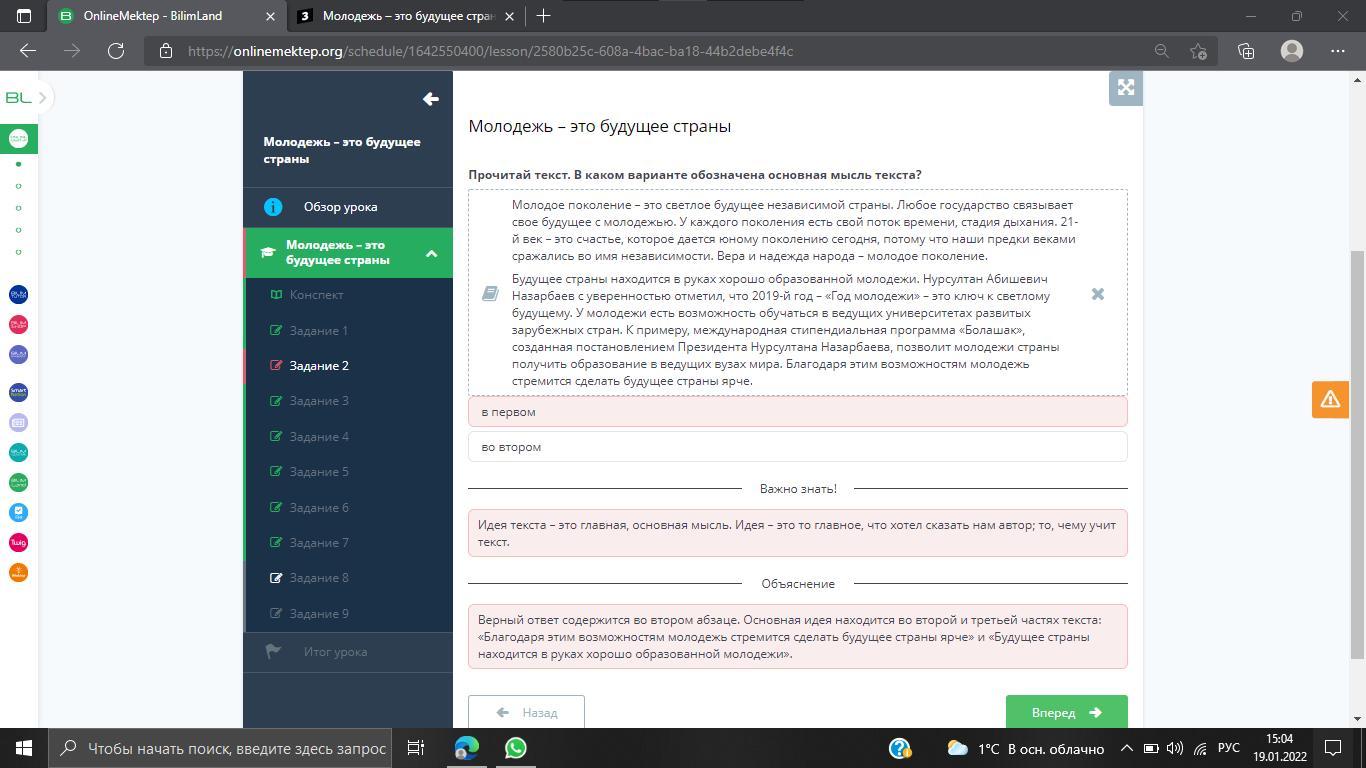
Task: Open Microsoft Edge from the taskbar
Action: point(467,748)
